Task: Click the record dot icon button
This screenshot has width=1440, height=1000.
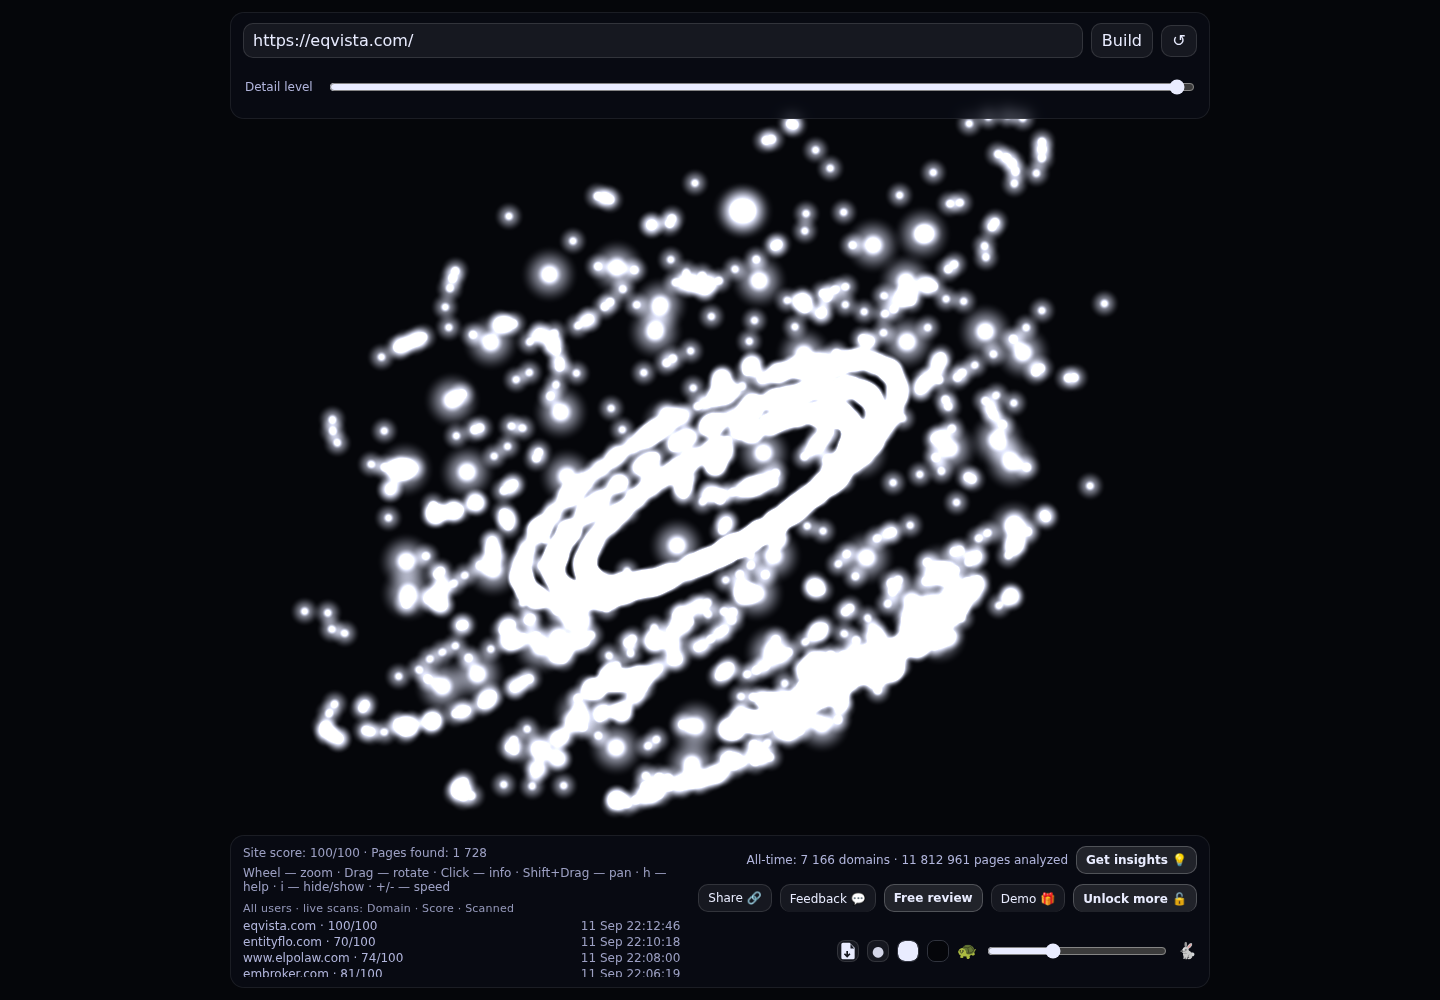Action: tap(878, 951)
